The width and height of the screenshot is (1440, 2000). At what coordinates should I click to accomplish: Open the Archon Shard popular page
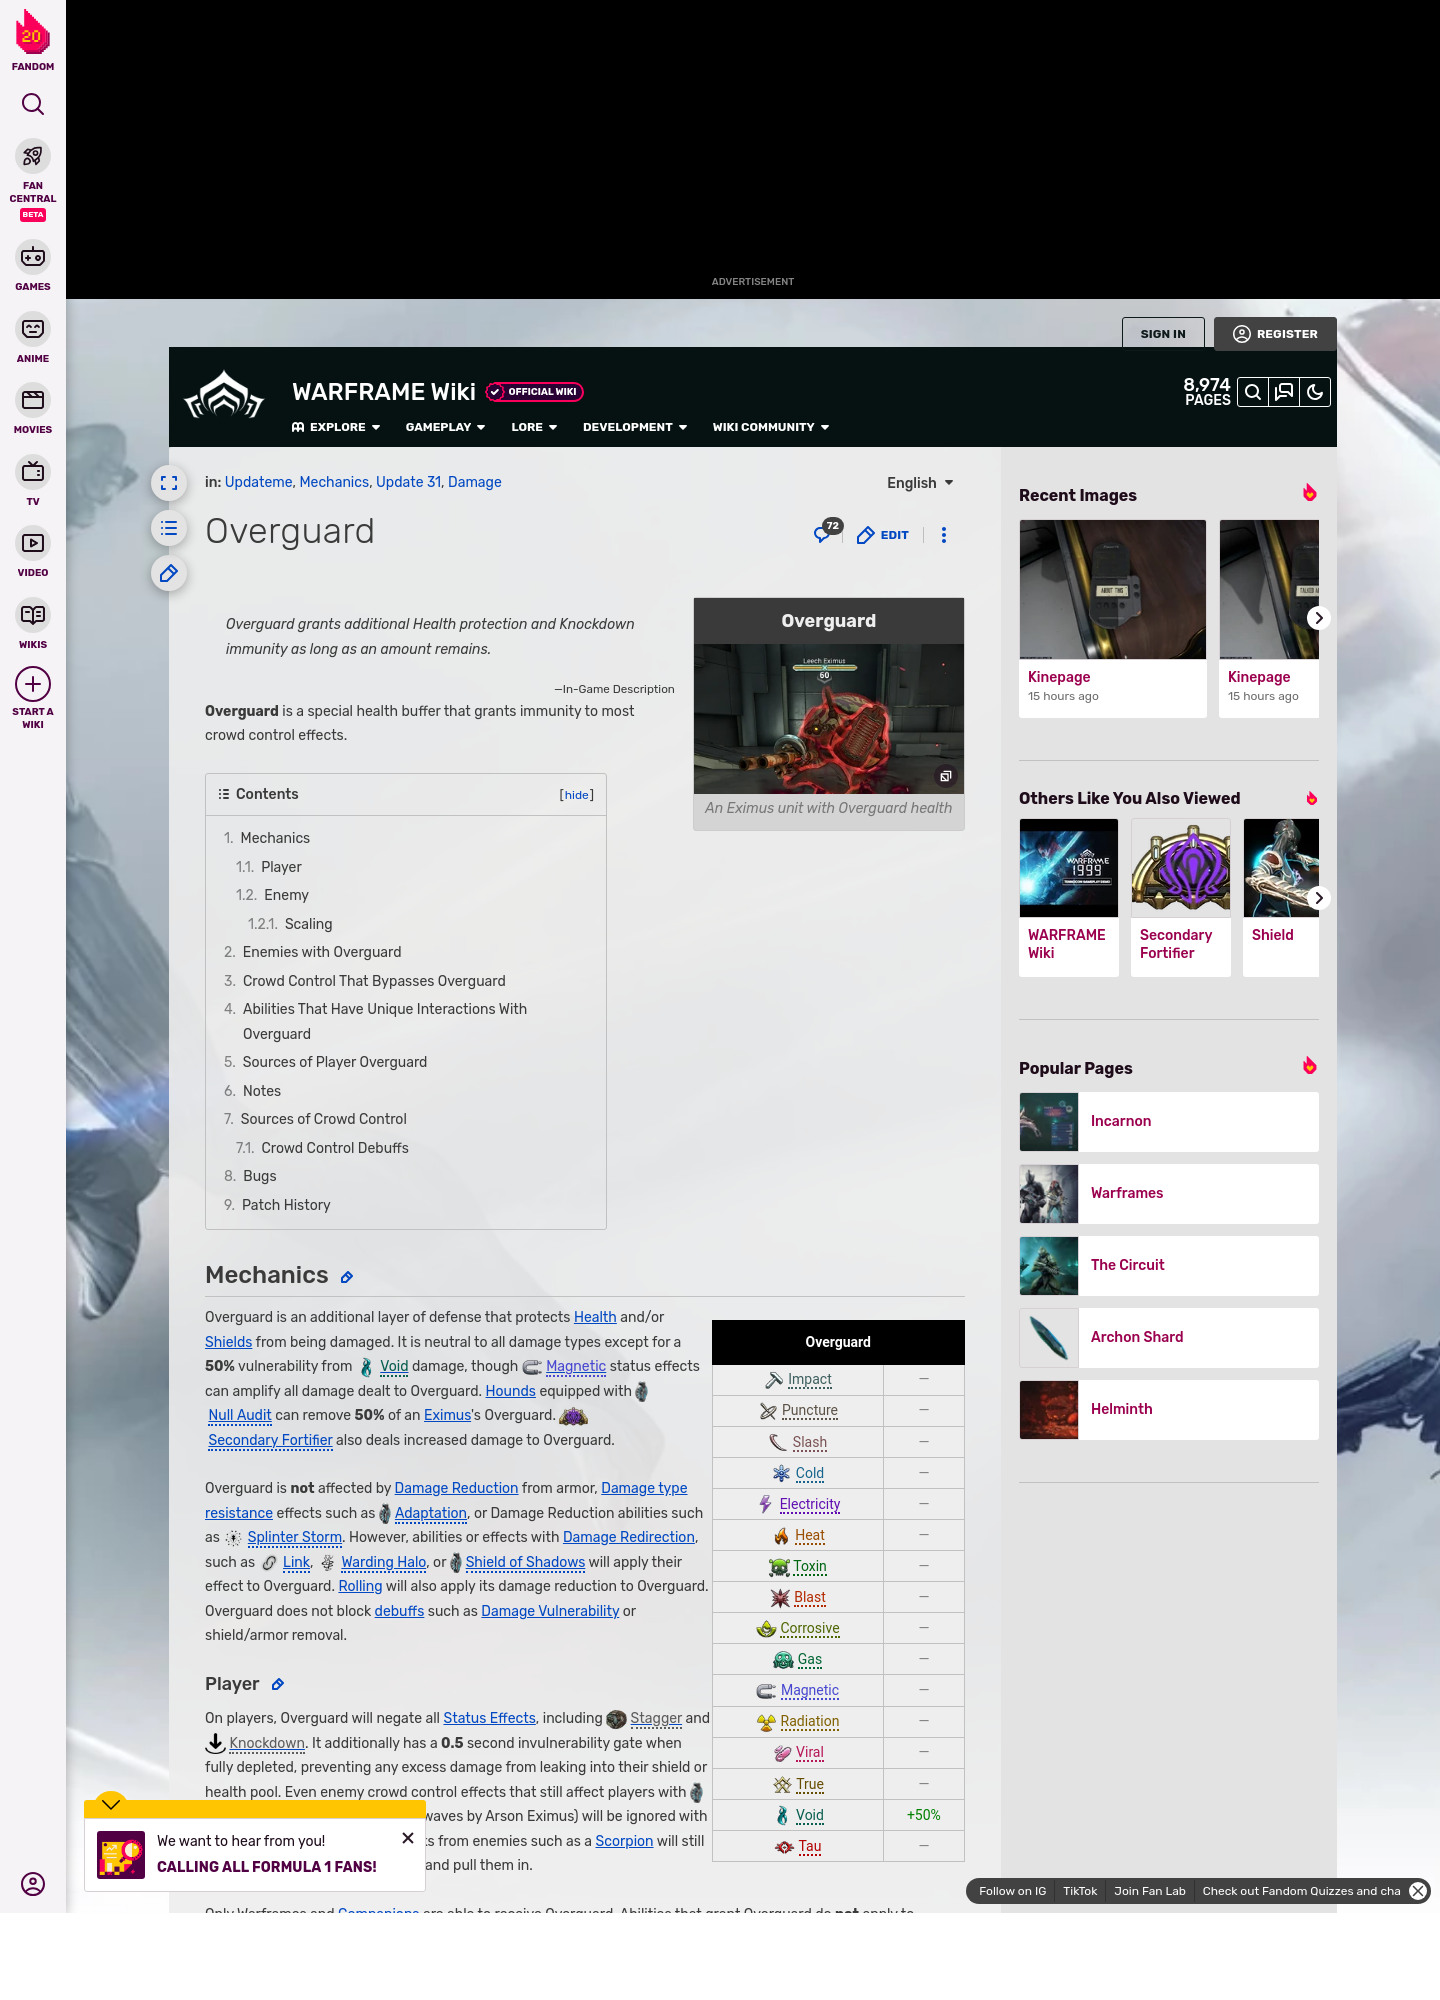[1168, 1338]
